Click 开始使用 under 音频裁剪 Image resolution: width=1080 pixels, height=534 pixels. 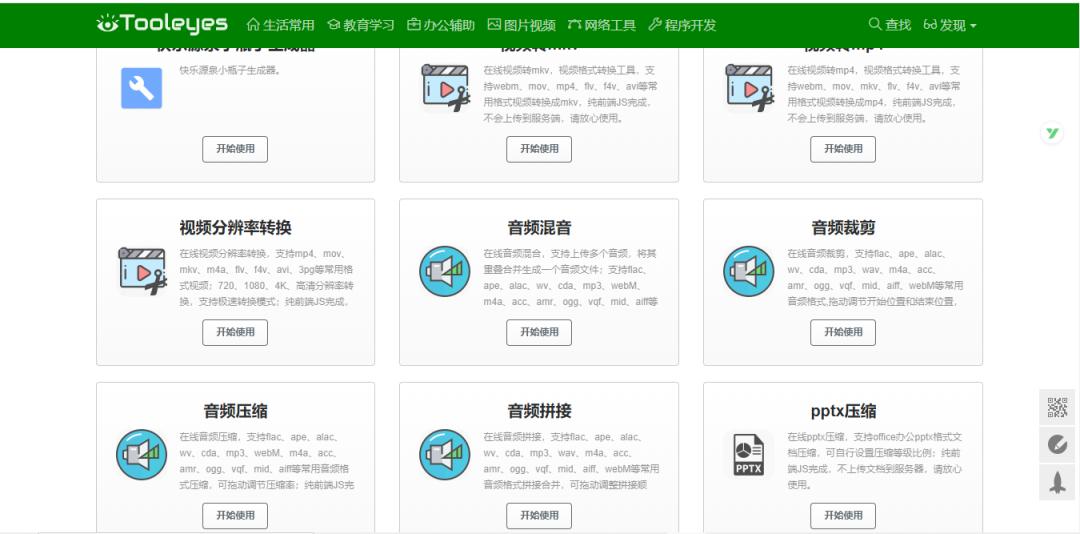click(x=843, y=332)
